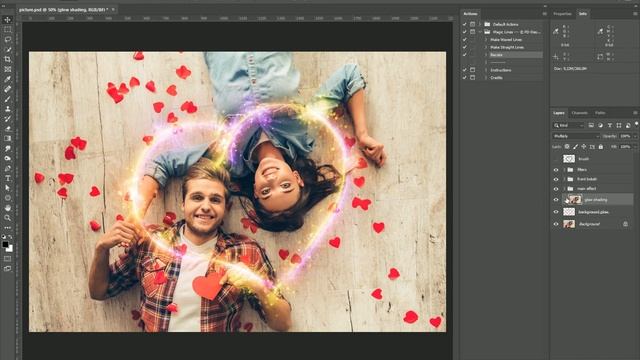640x360 pixels.
Task: Show the hidden brush layer
Action: tap(556, 159)
